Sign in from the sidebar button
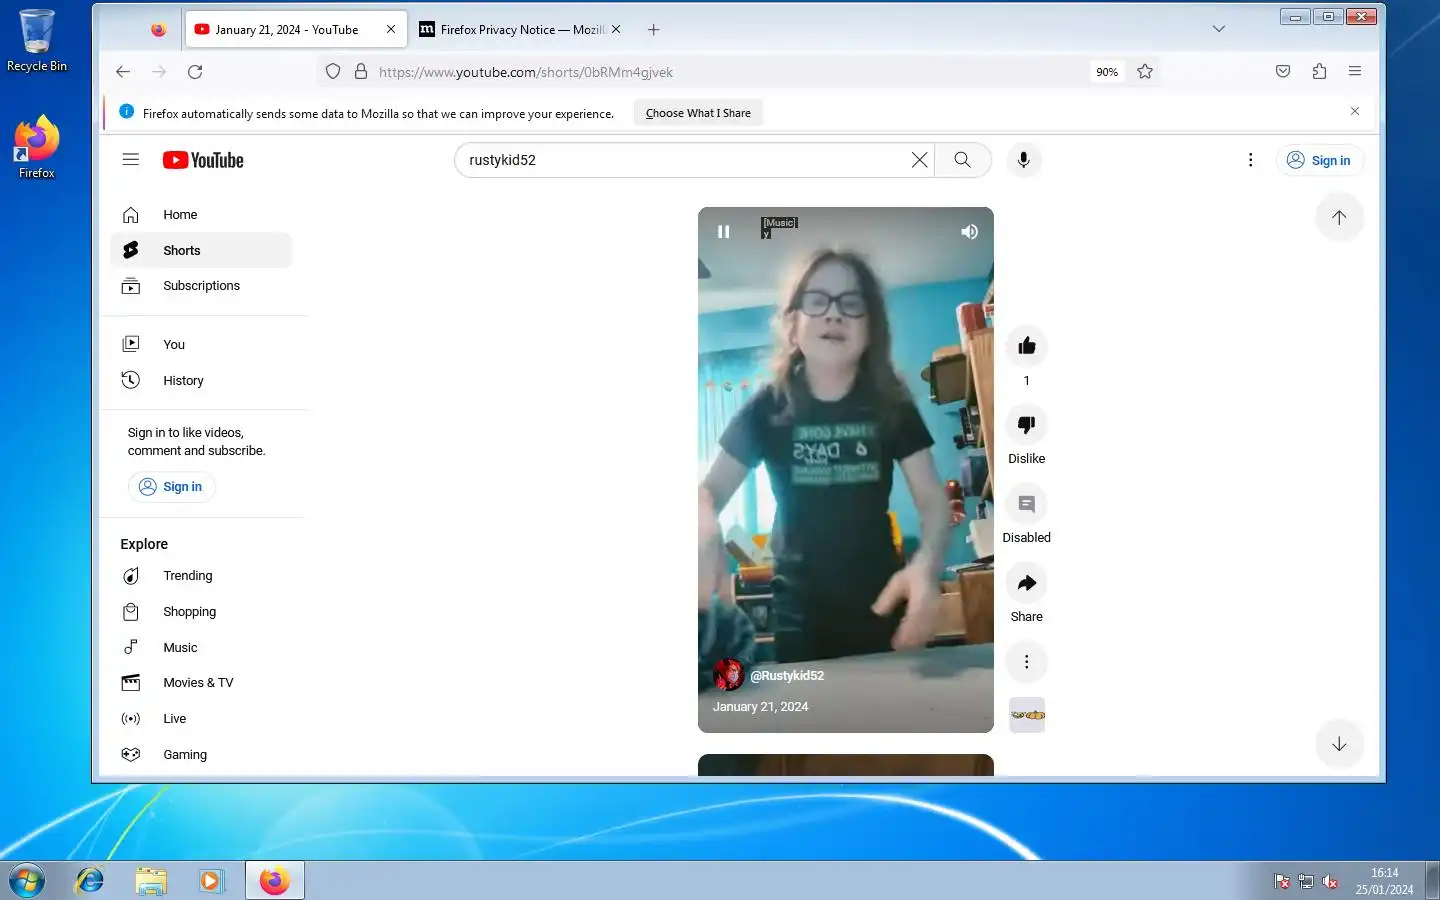The width and height of the screenshot is (1440, 900). [x=171, y=487]
